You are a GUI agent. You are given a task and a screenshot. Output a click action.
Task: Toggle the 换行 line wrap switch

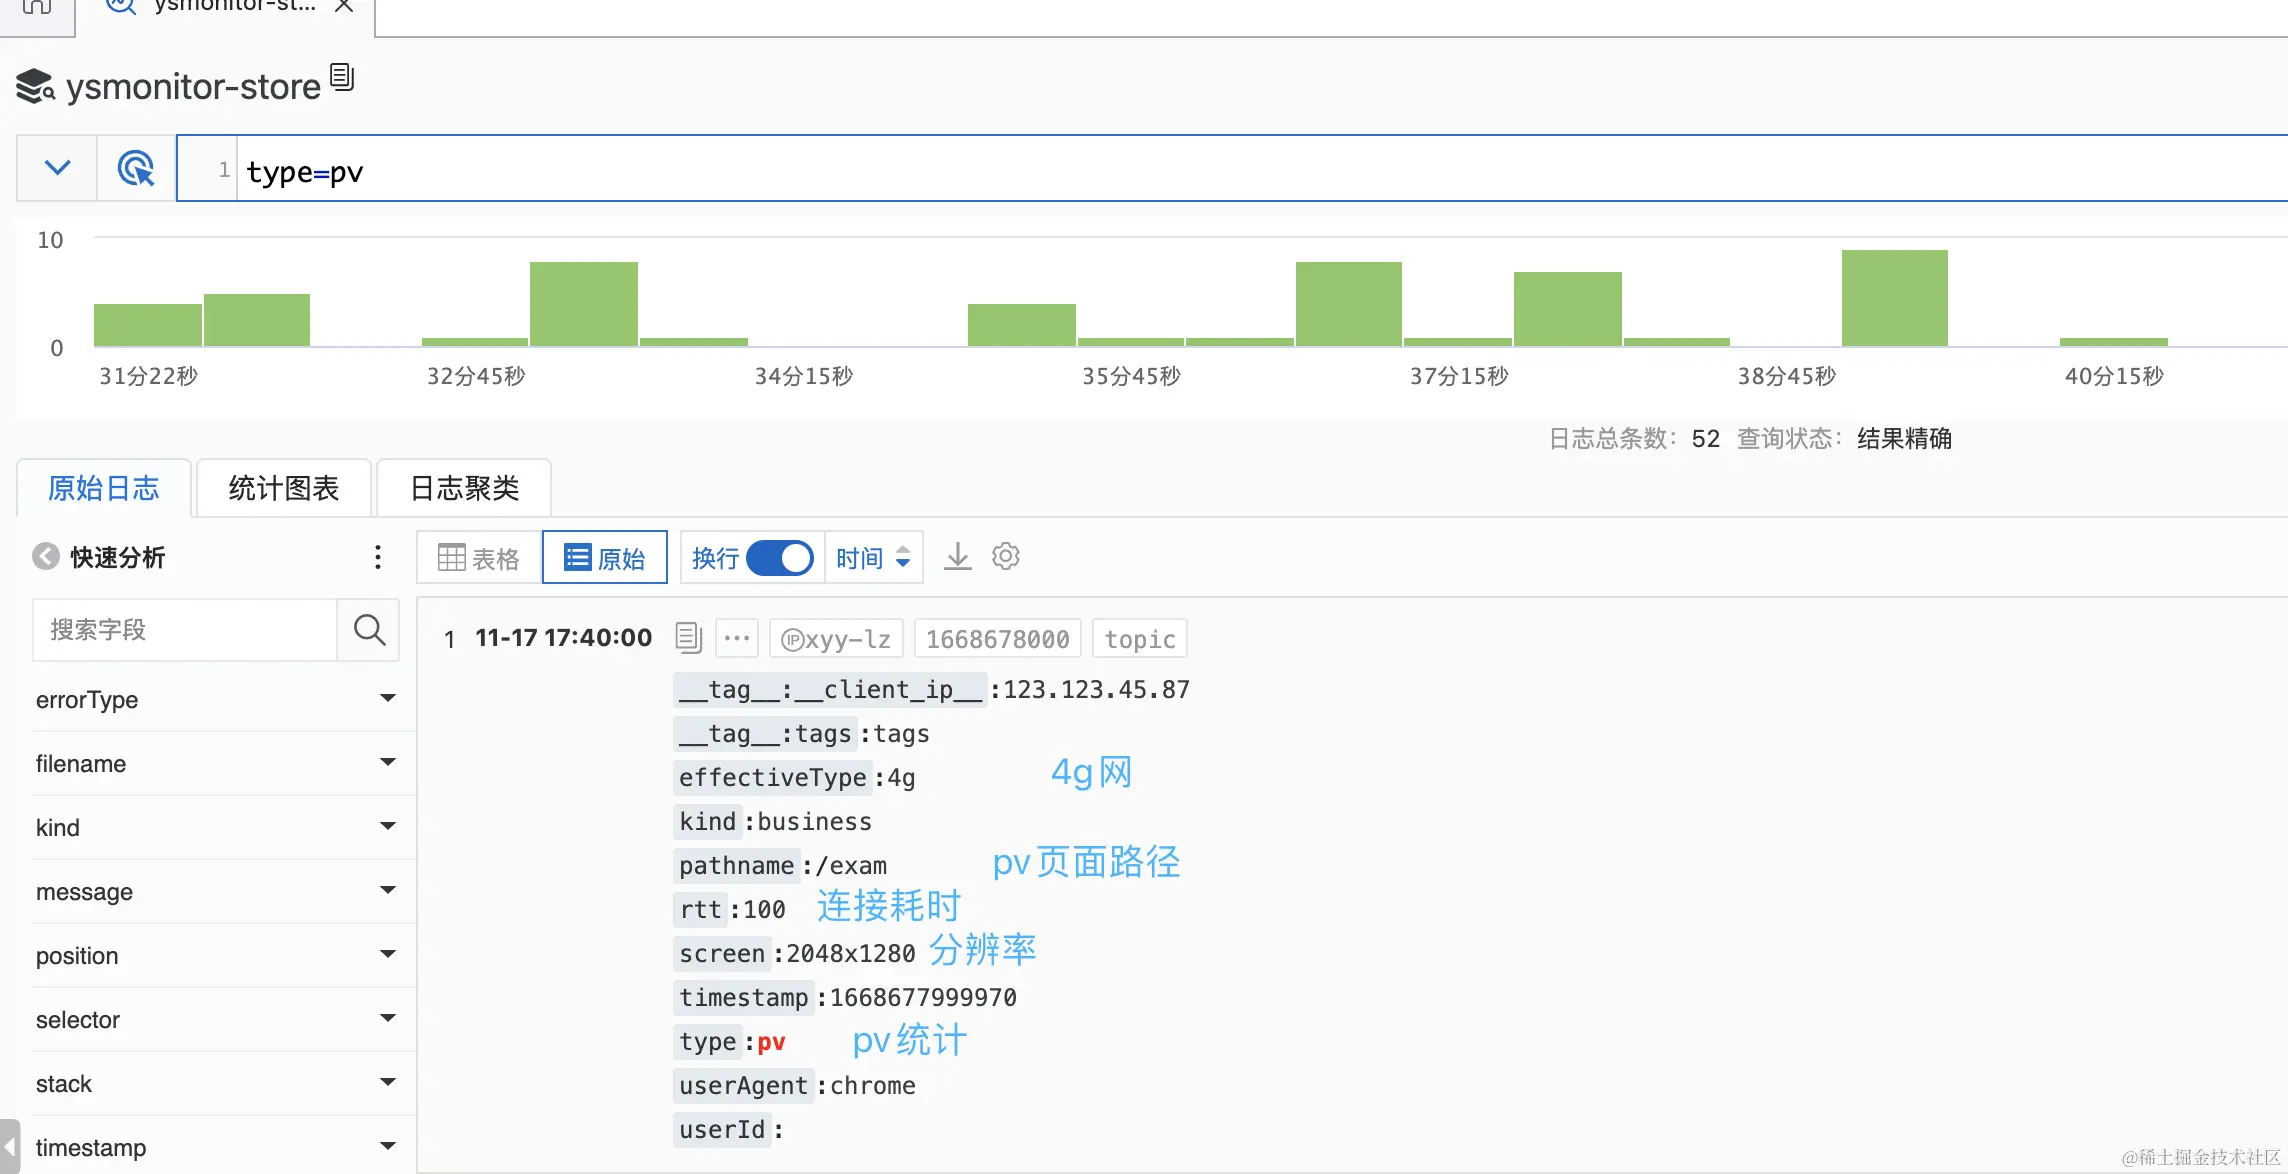779,558
